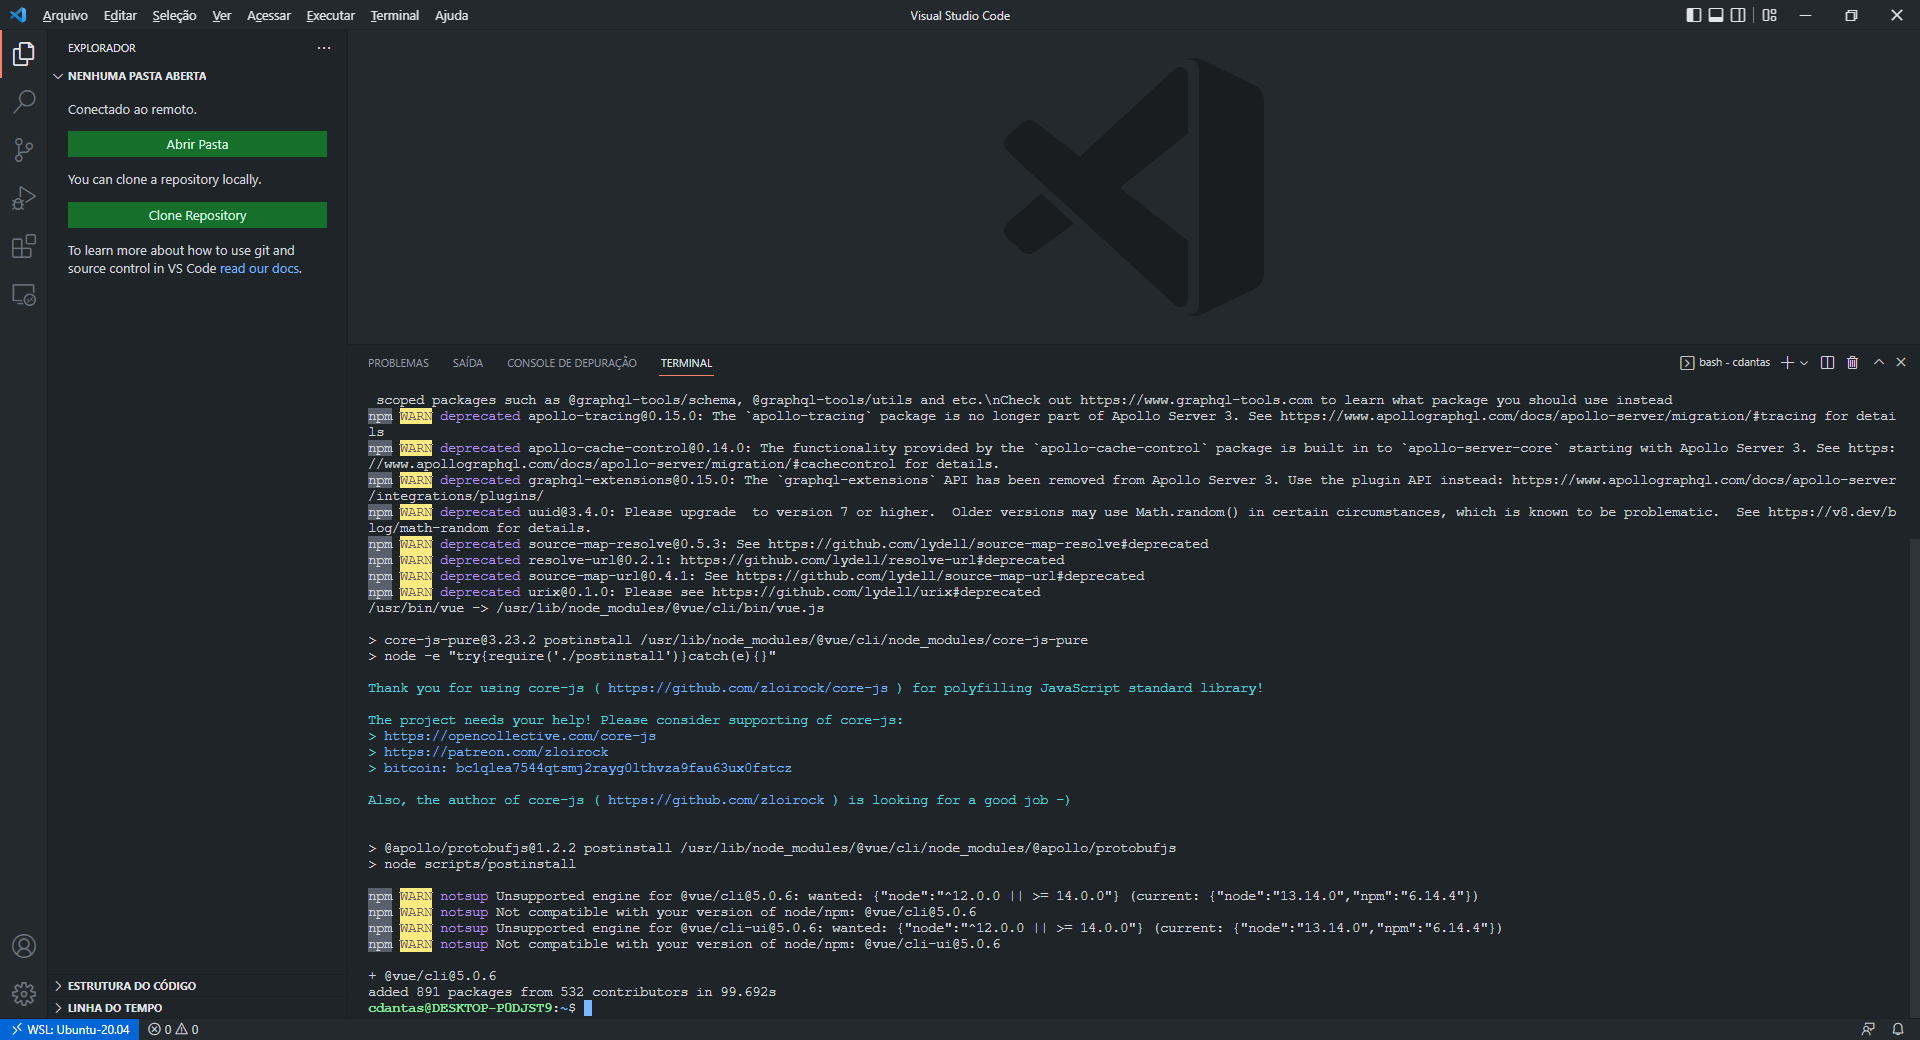1920x1040 pixels.
Task: Close the terminal panel
Action: (1901, 362)
